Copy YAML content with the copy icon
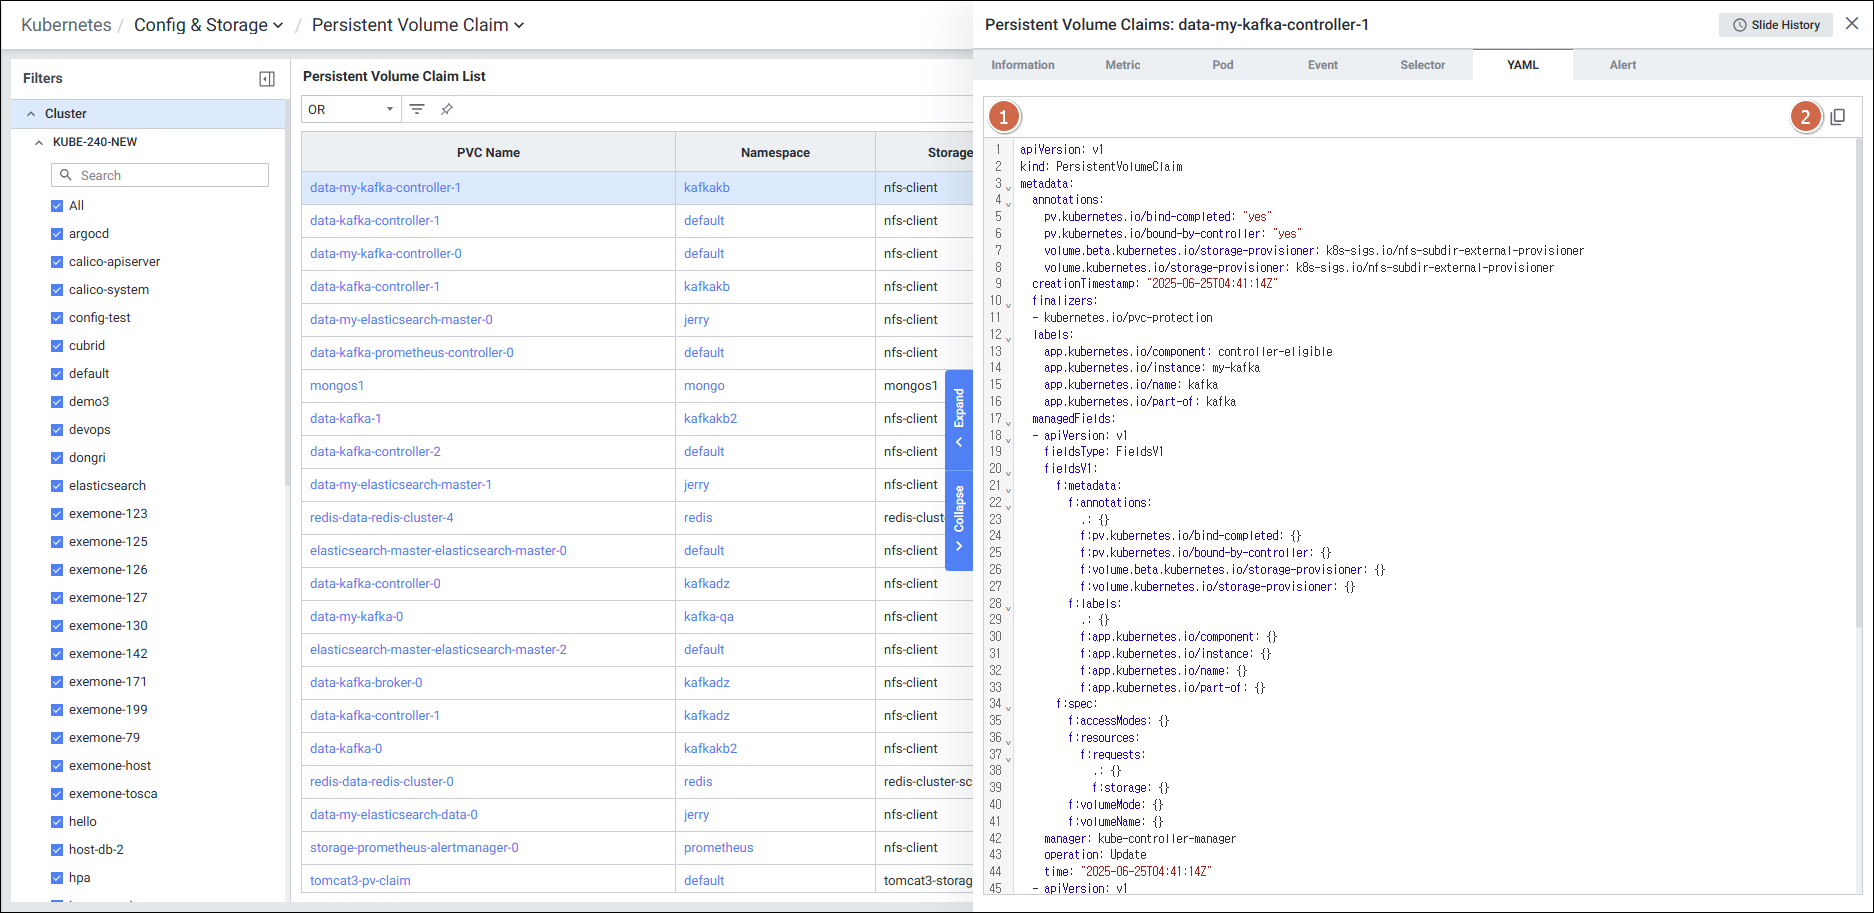Image resolution: width=1874 pixels, height=913 pixels. [1838, 117]
